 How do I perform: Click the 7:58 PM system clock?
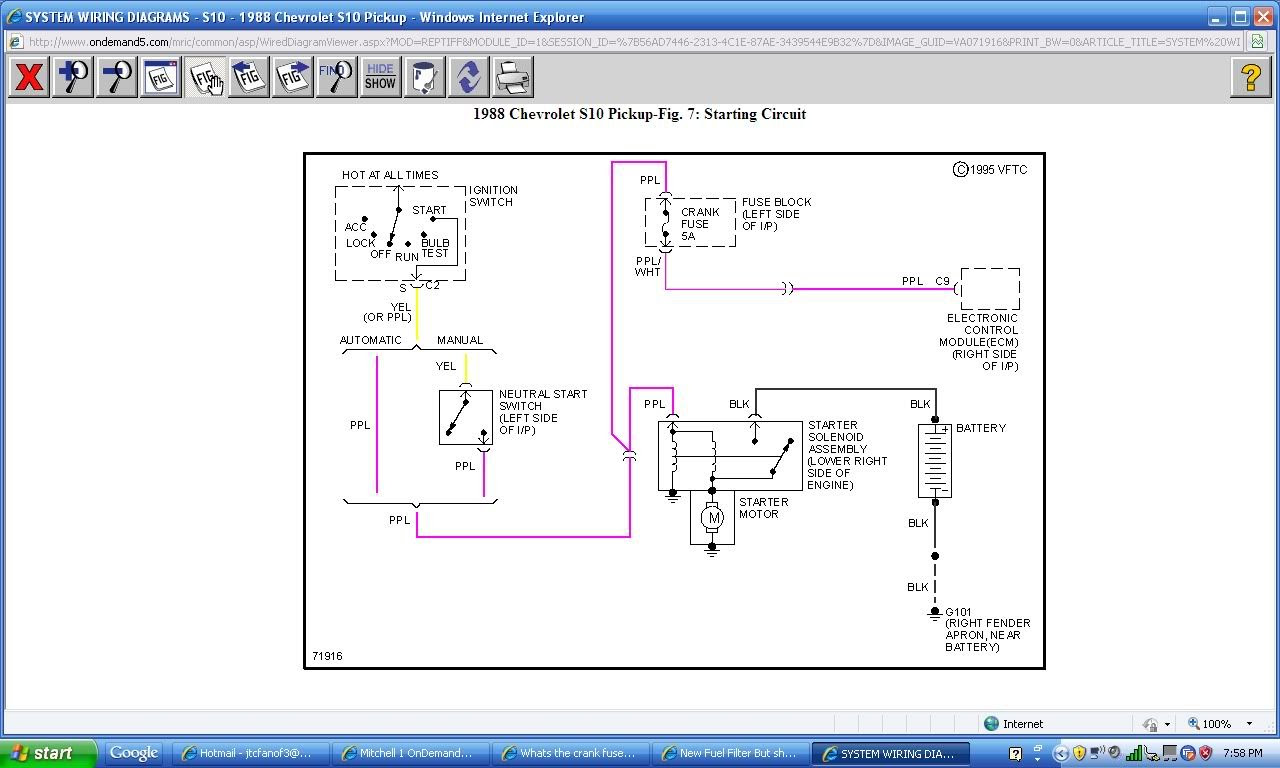click(1243, 754)
